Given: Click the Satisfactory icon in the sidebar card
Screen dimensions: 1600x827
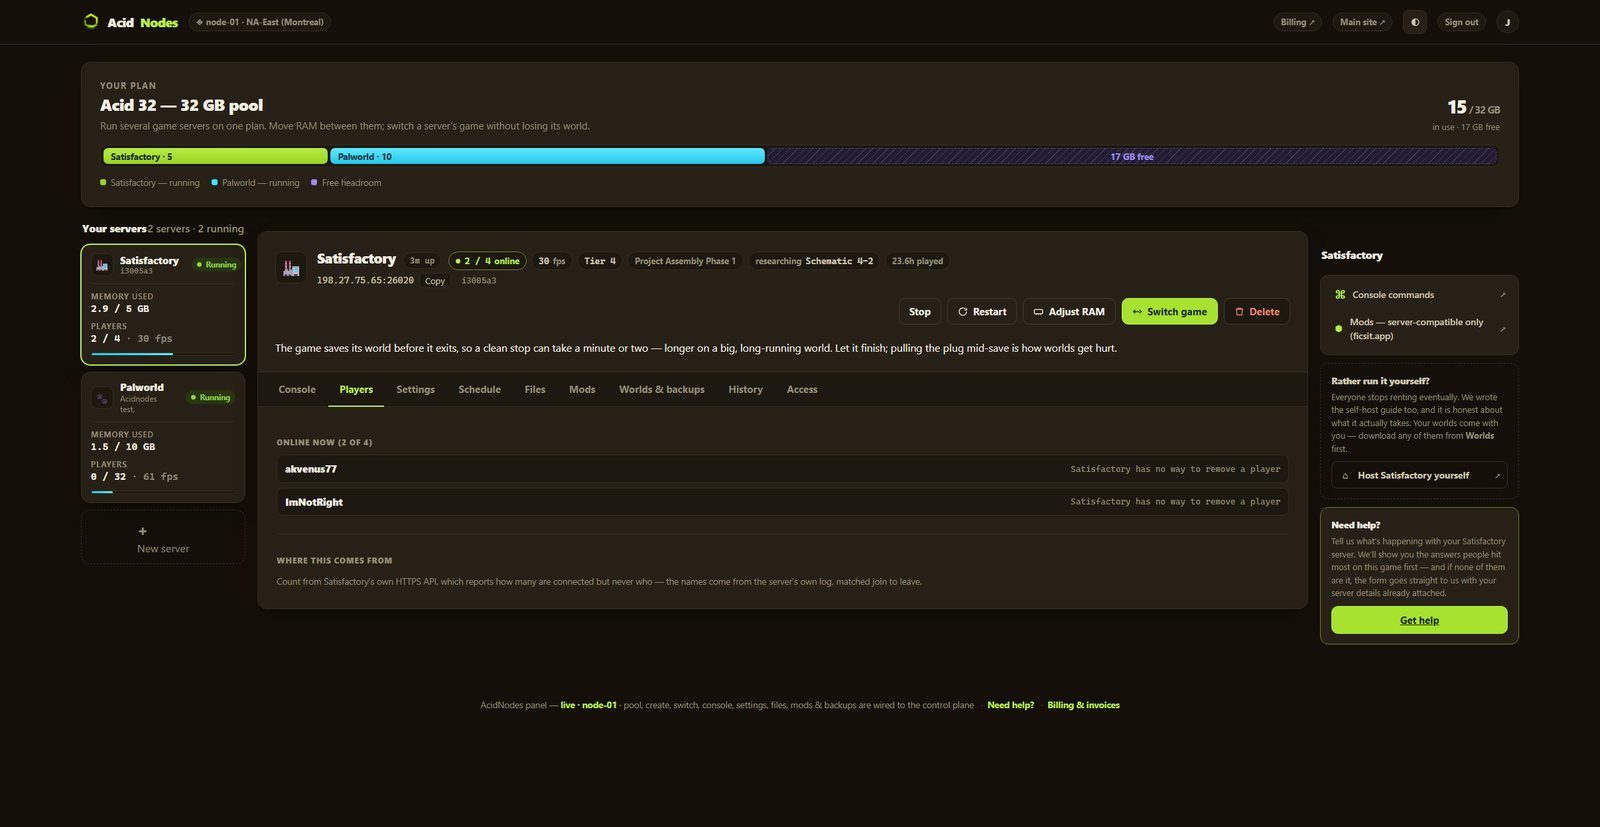Looking at the screenshot, I should pyautogui.click(x=101, y=265).
